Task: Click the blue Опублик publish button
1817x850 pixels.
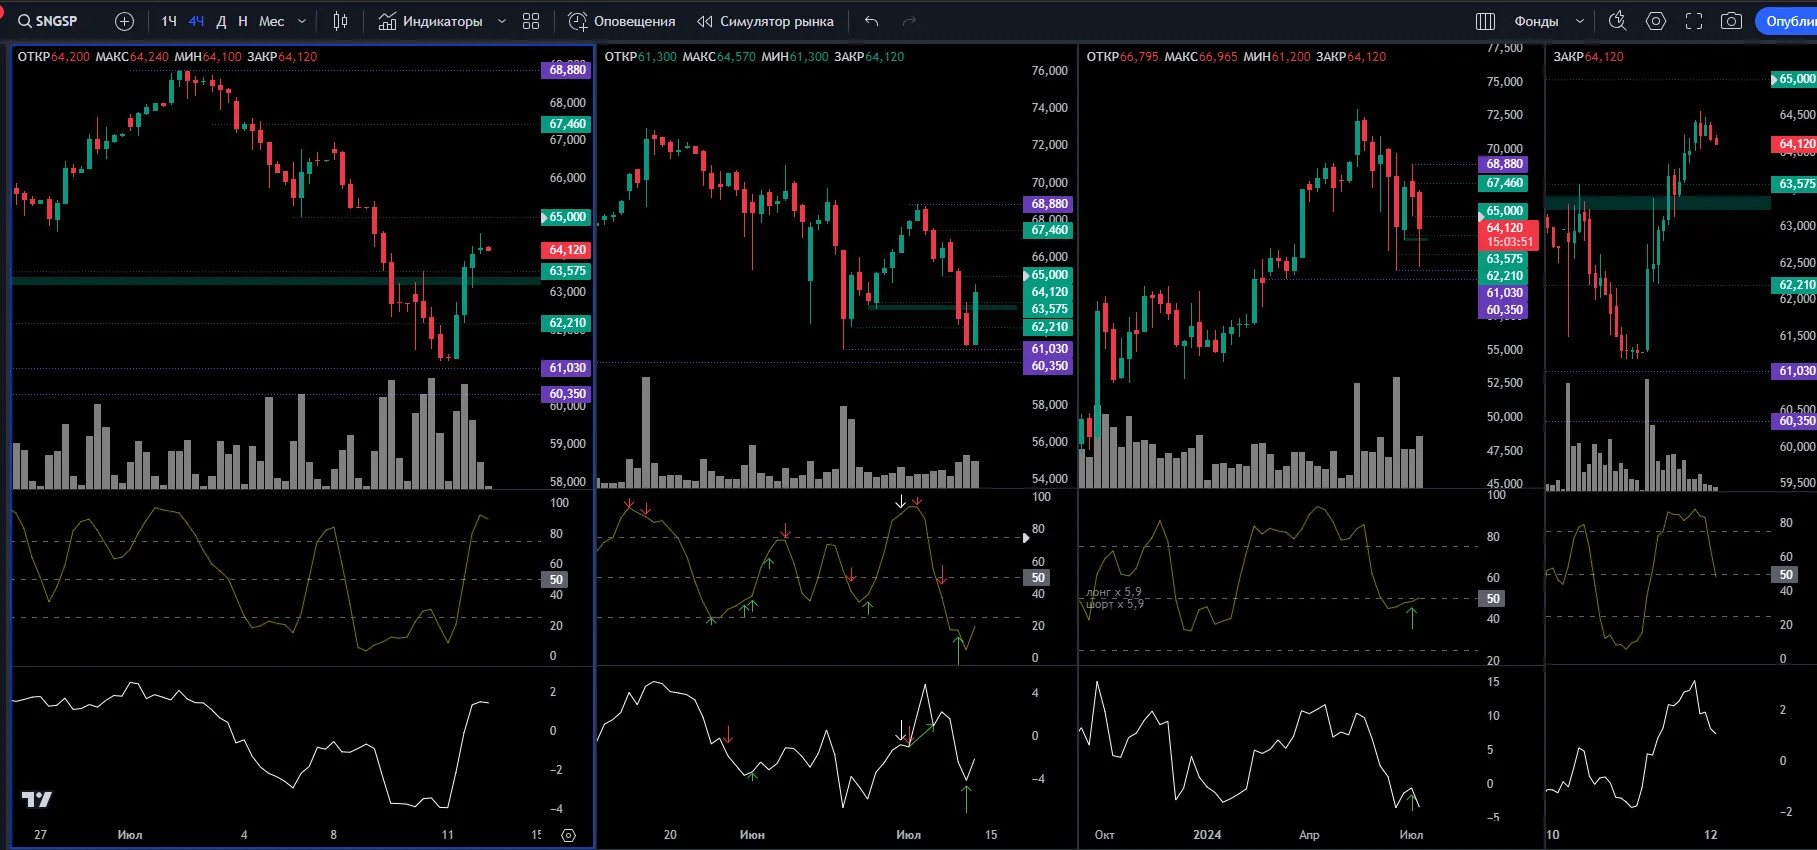Action: click(1787, 21)
